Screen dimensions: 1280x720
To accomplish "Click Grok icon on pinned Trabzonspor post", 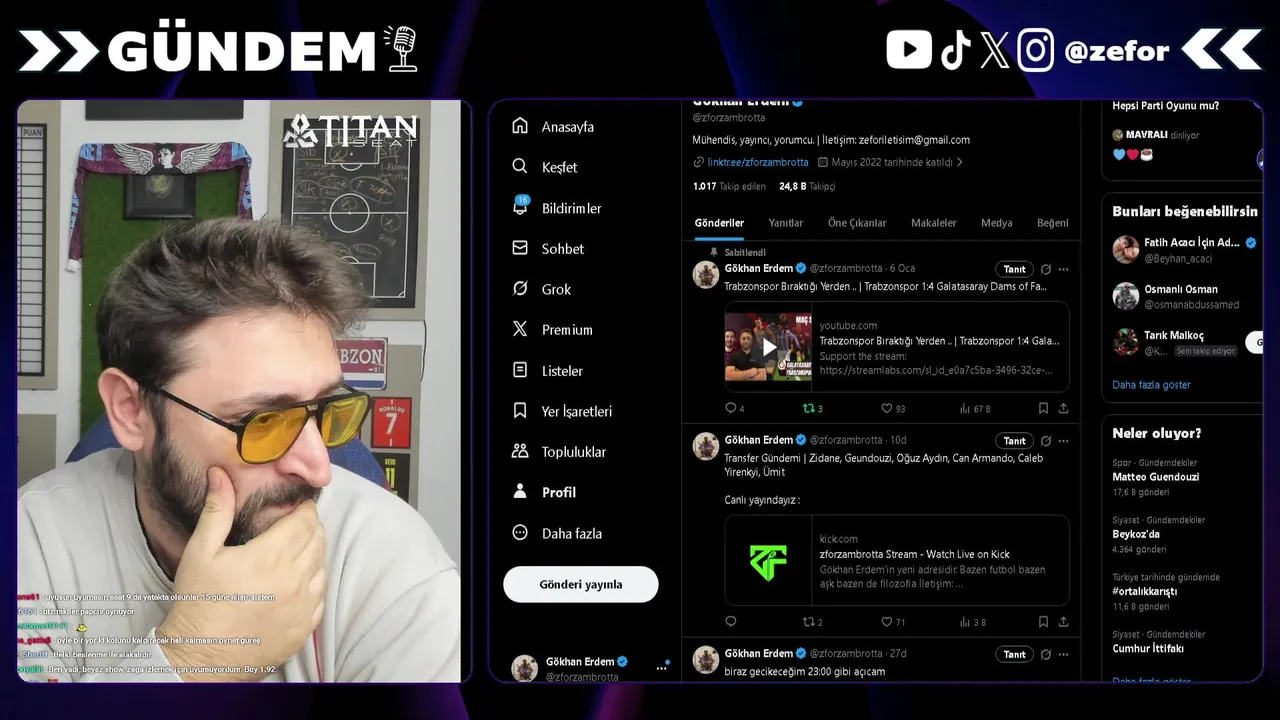I will [1046, 269].
